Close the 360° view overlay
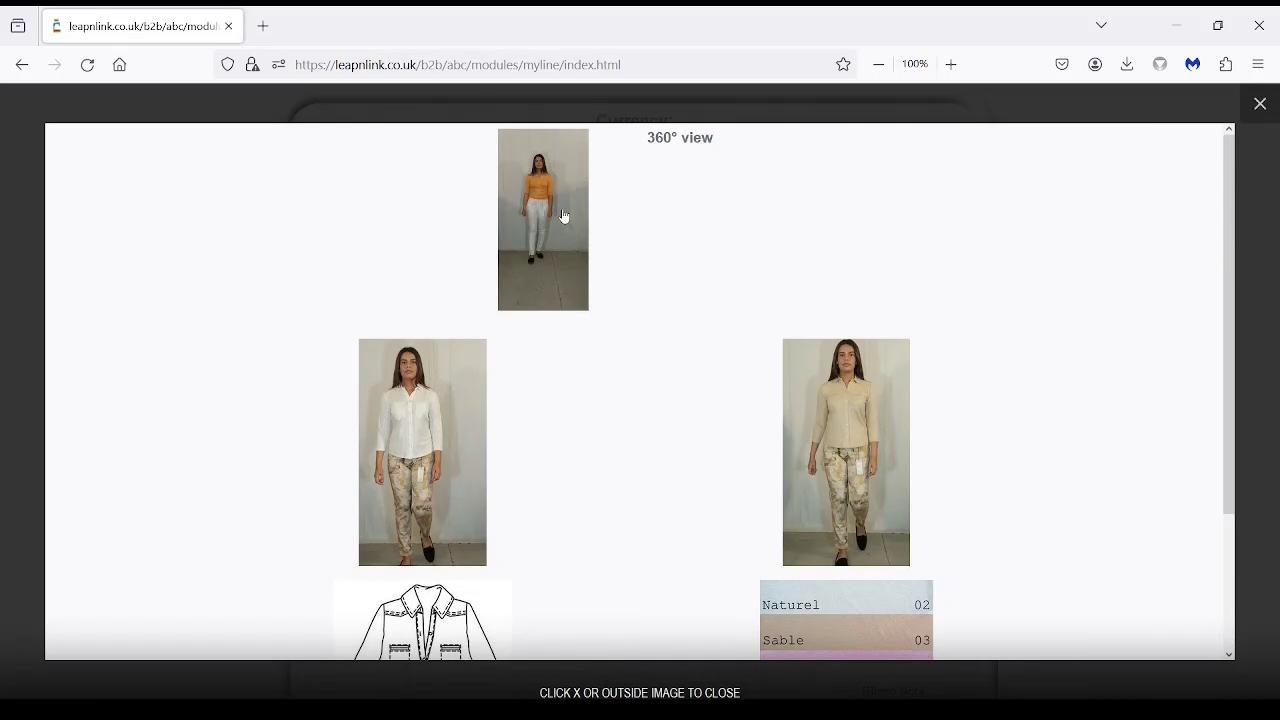1280x720 pixels. coord(1260,103)
